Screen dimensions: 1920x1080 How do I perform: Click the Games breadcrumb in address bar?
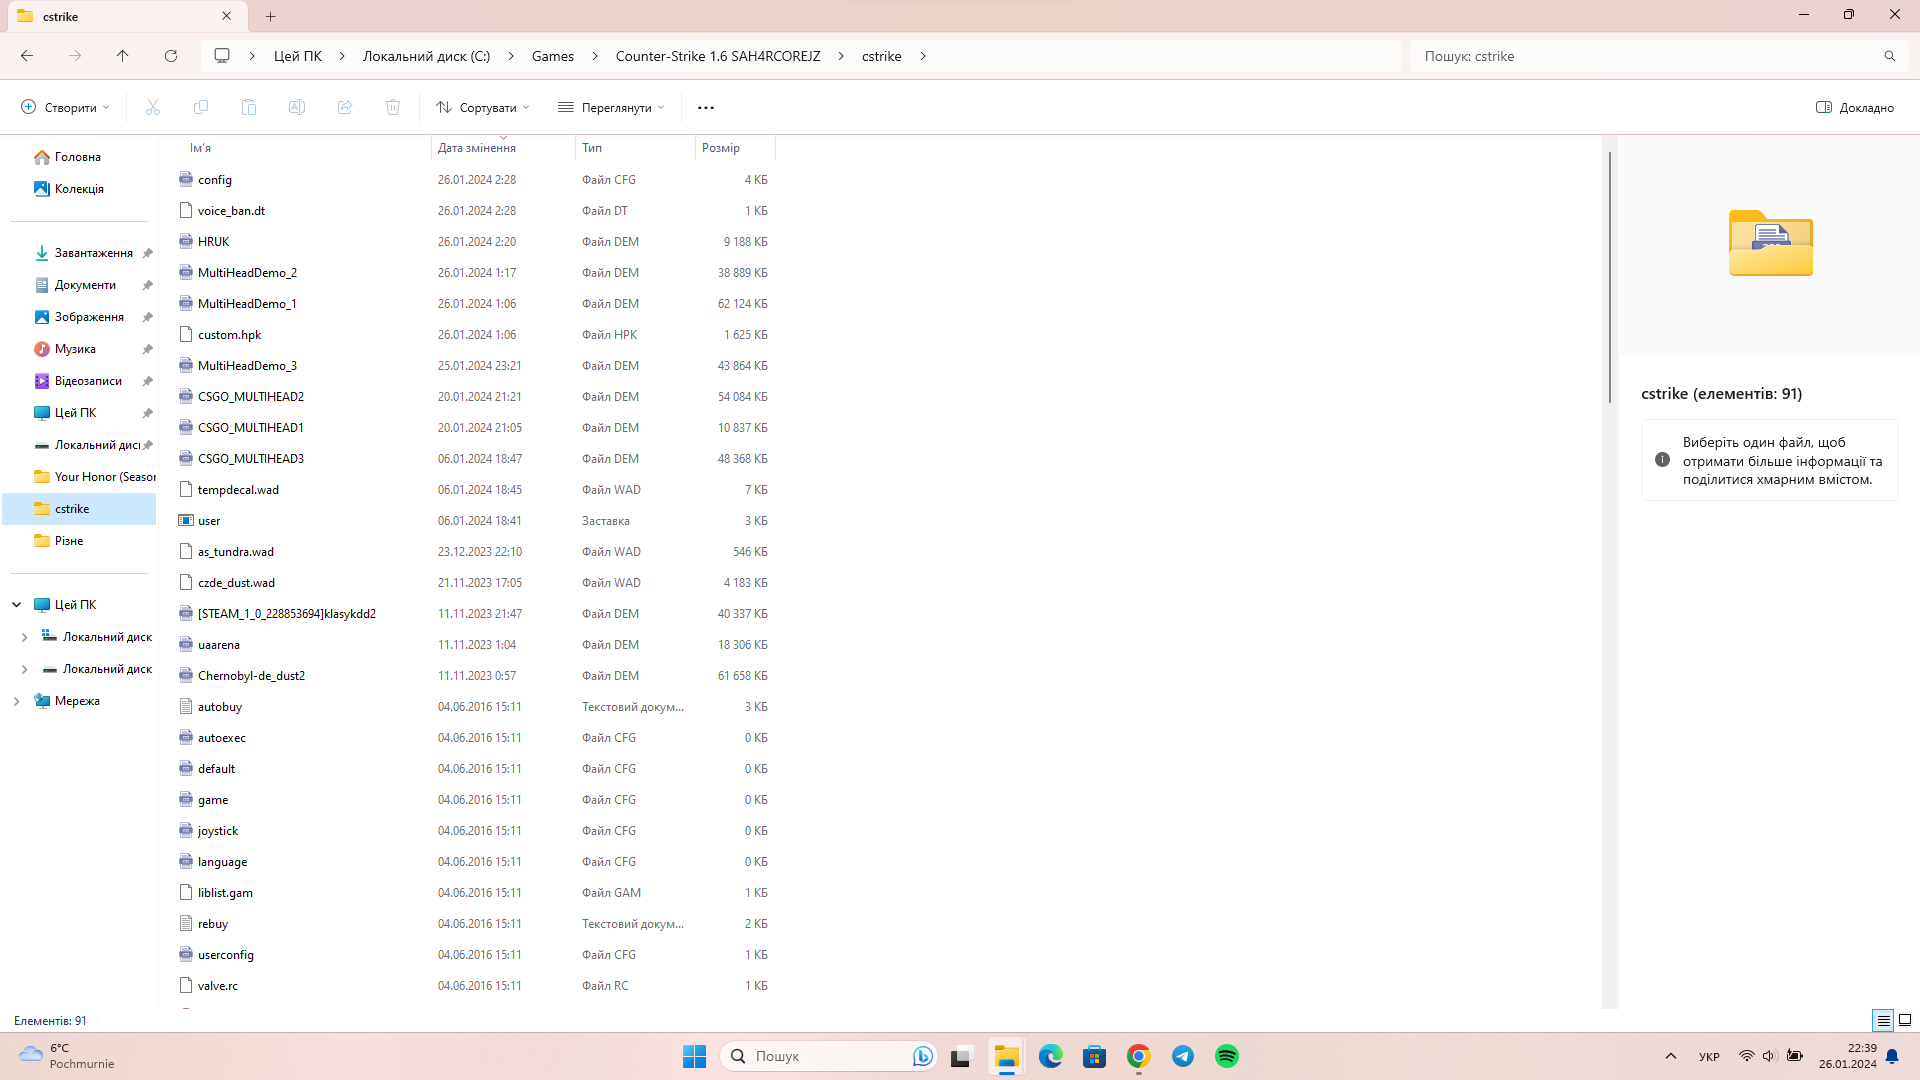click(x=552, y=56)
